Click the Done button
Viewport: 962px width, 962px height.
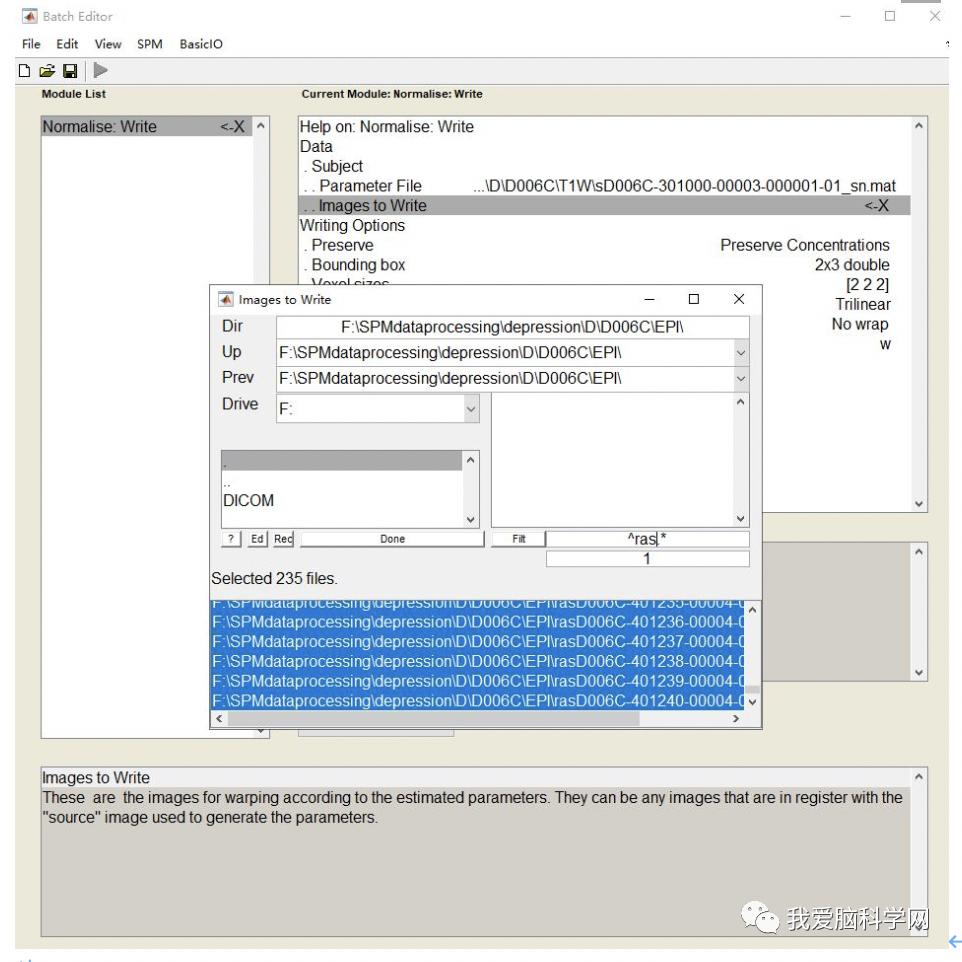coord(392,539)
